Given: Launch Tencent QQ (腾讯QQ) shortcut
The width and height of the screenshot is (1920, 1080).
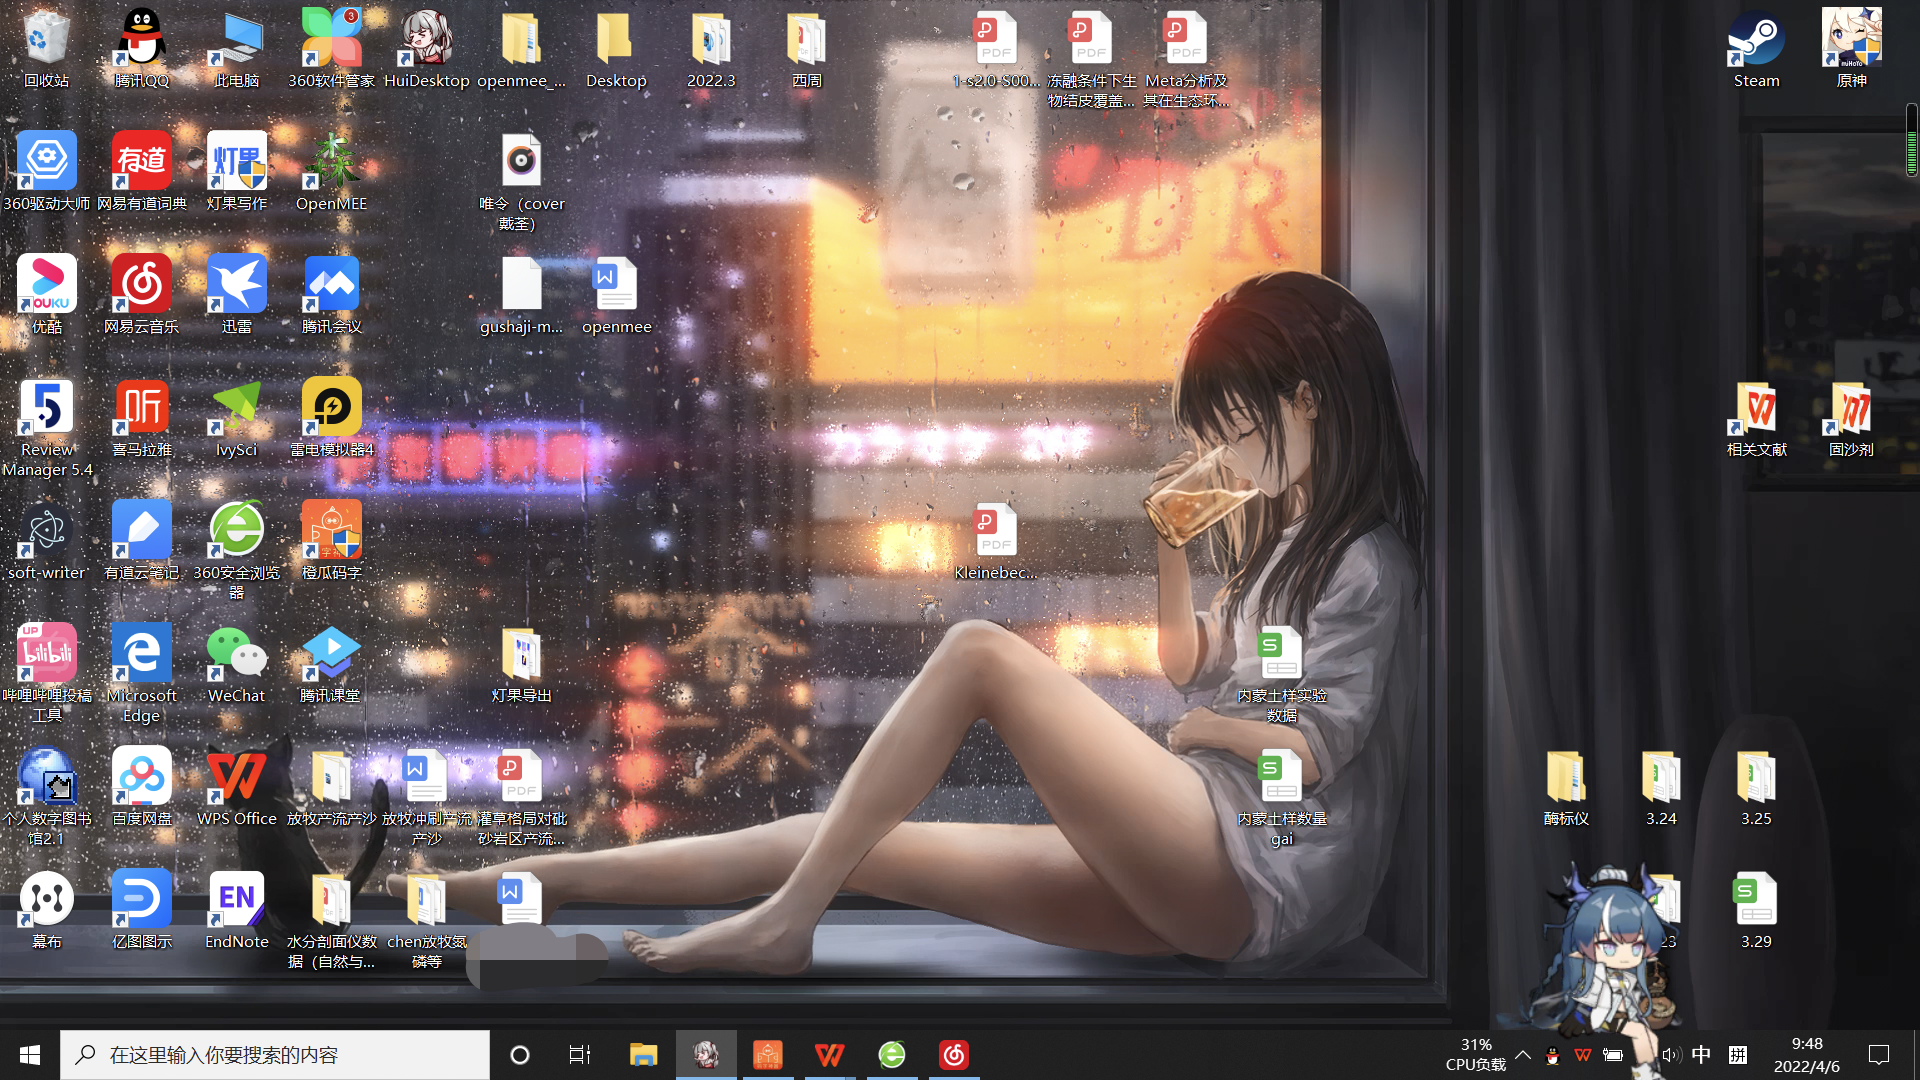Looking at the screenshot, I should click(x=141, y=49).
